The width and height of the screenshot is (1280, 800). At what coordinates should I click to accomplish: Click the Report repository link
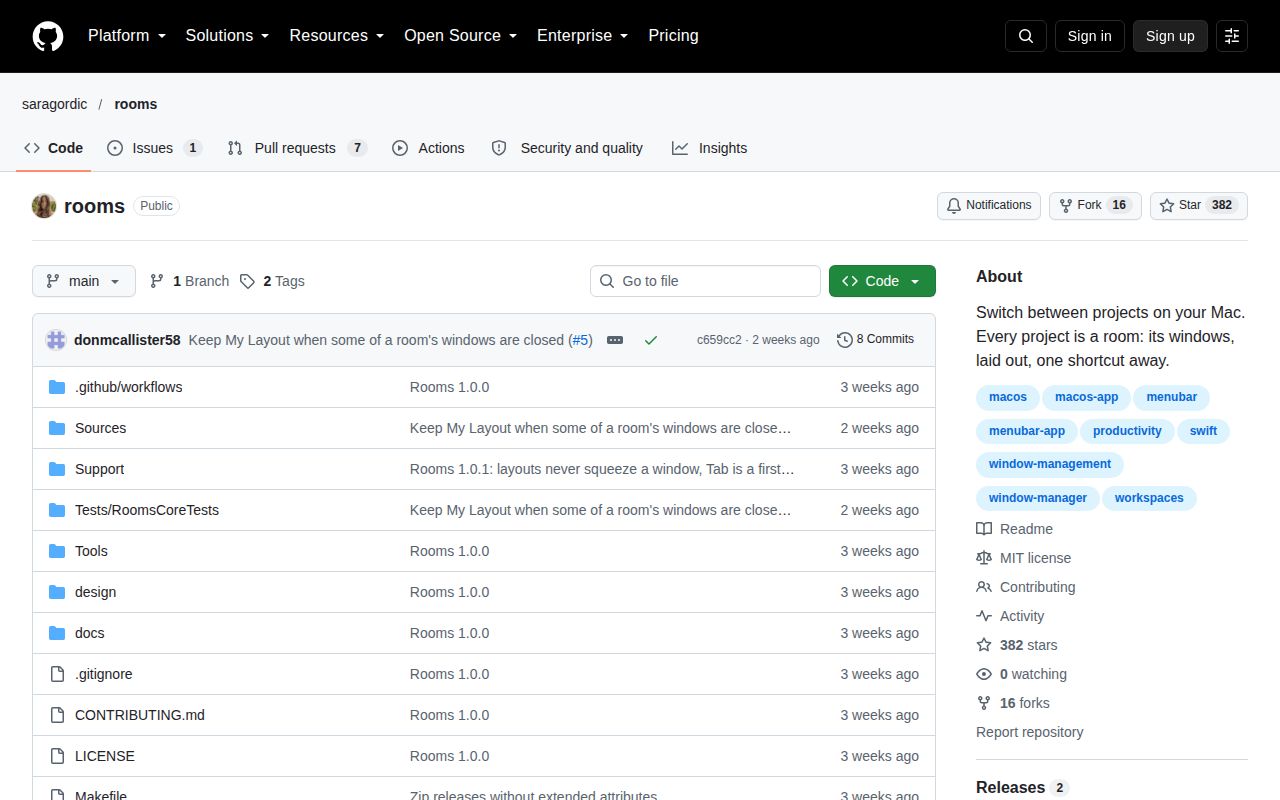(x=1030, y=732)
